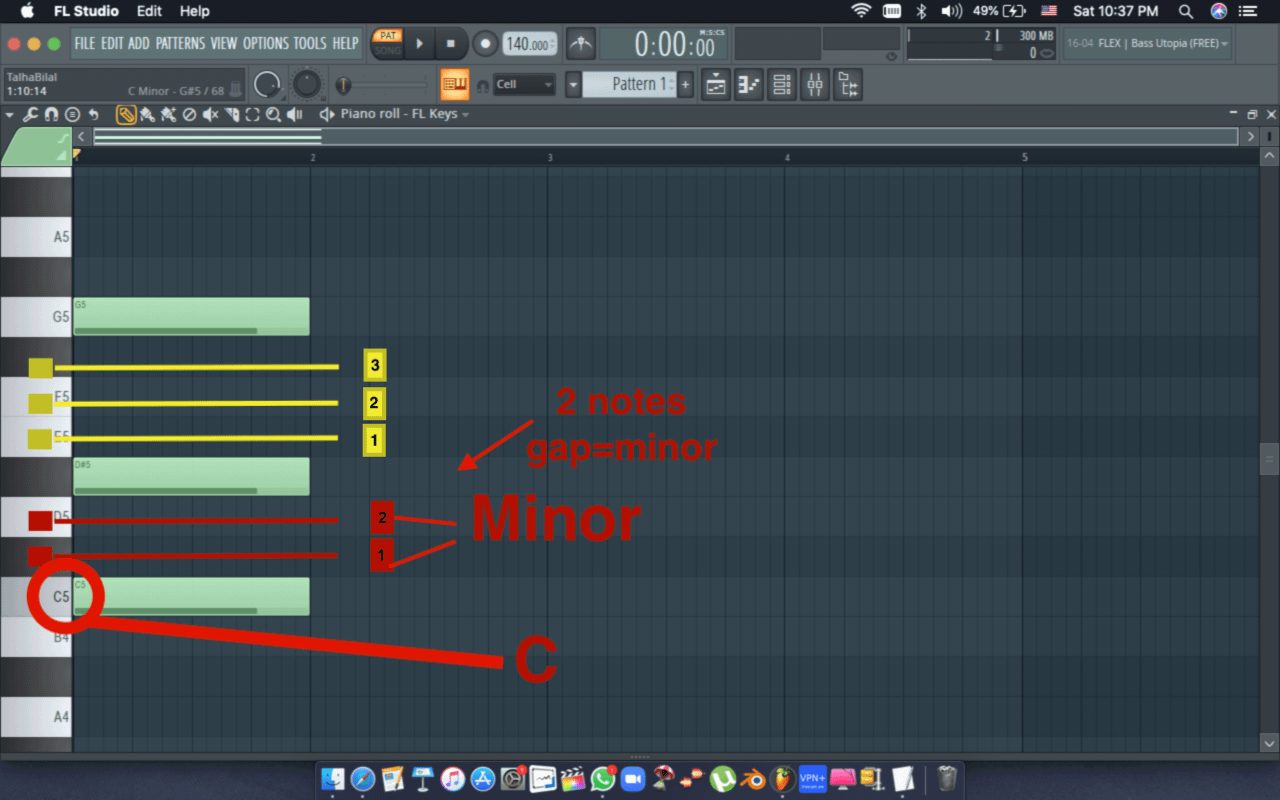The image size is (1280, 800).
Task: Open the Browser/plugin picker icon
Action: point(848,85)
